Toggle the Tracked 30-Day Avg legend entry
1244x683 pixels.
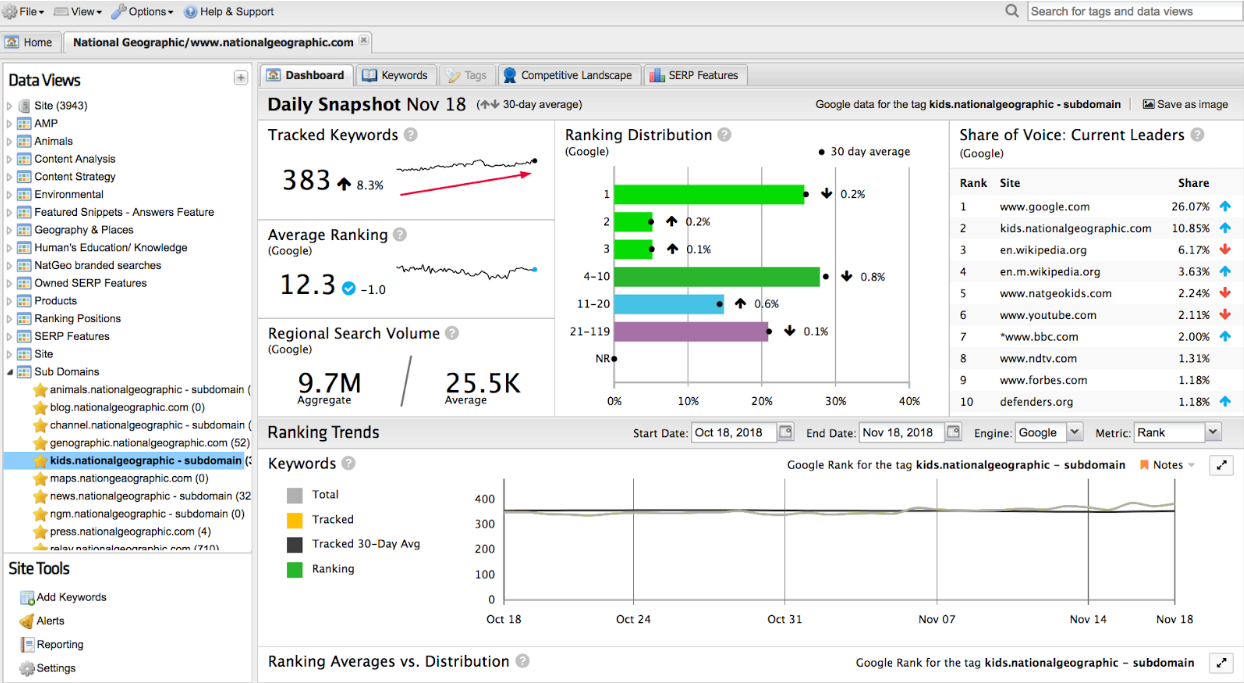click(x=295, y=545)
